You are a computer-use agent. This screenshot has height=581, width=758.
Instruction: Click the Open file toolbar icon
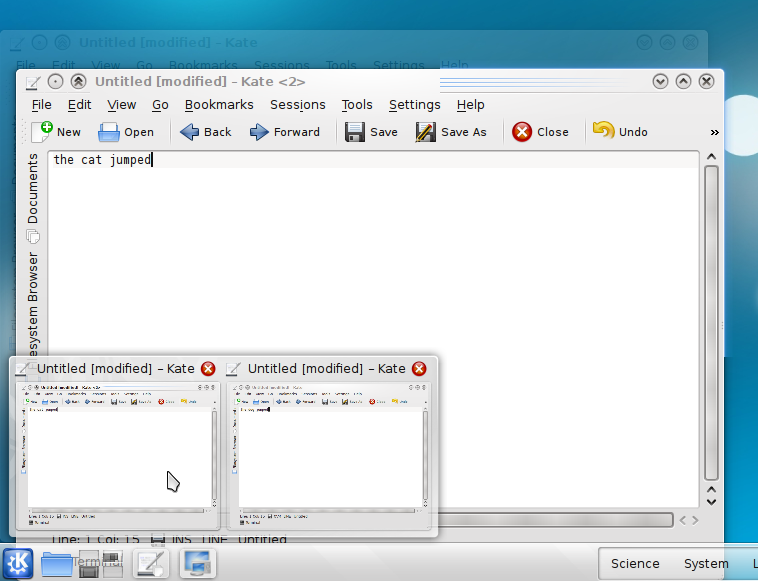(109, 132)
